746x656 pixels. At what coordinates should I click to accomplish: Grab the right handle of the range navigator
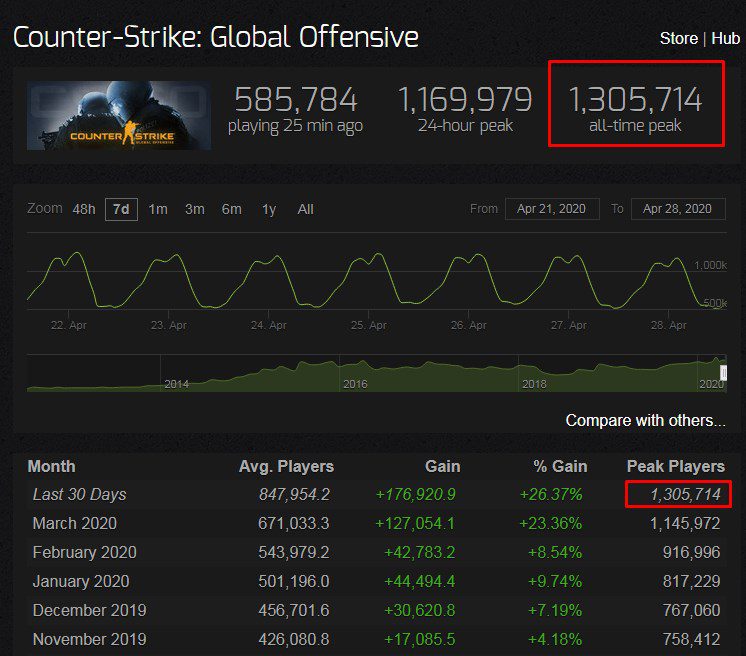(x=723, y=372)
